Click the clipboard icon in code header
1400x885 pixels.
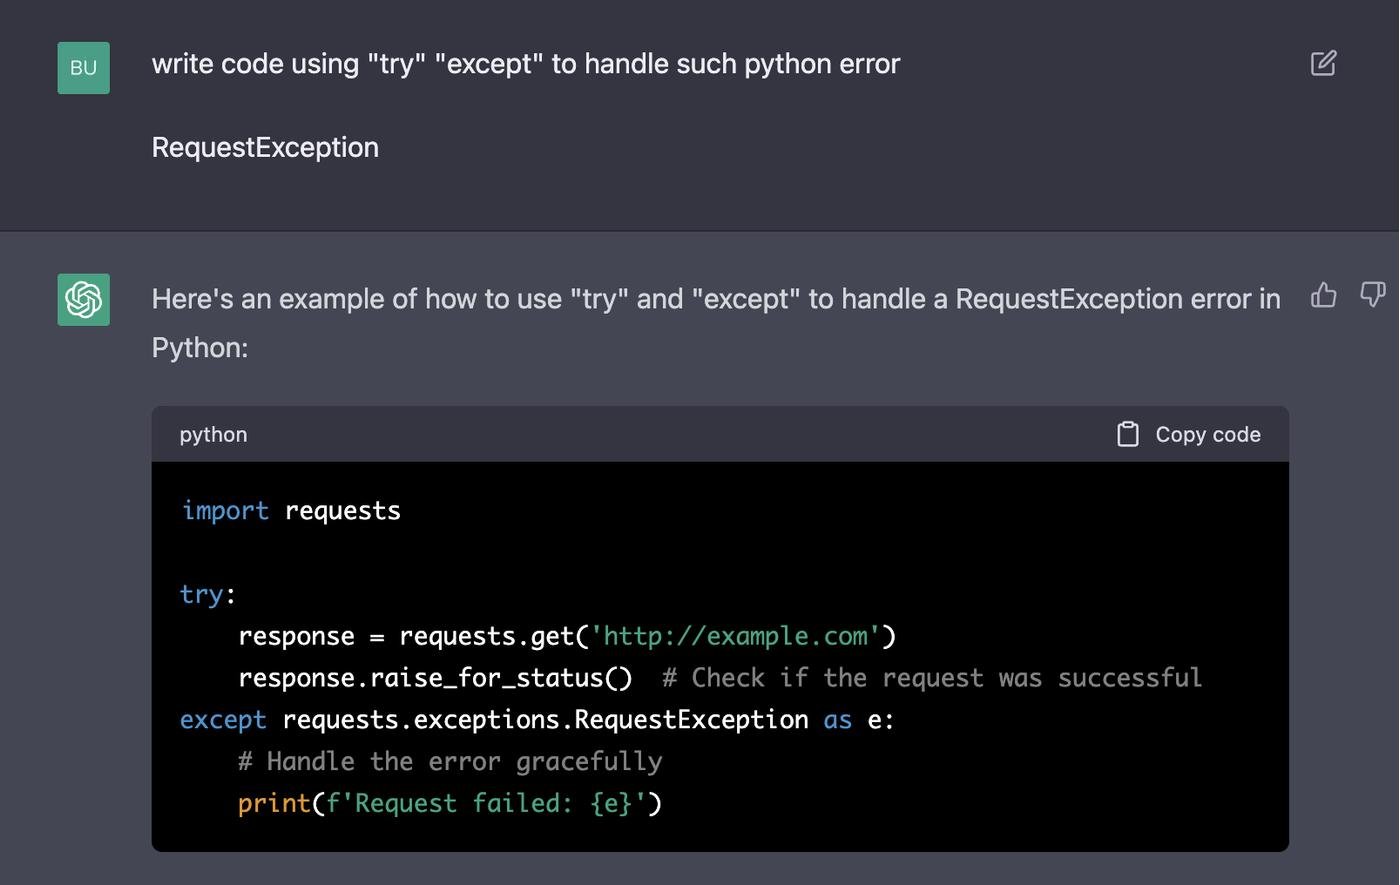click(x=1128, y=434)
